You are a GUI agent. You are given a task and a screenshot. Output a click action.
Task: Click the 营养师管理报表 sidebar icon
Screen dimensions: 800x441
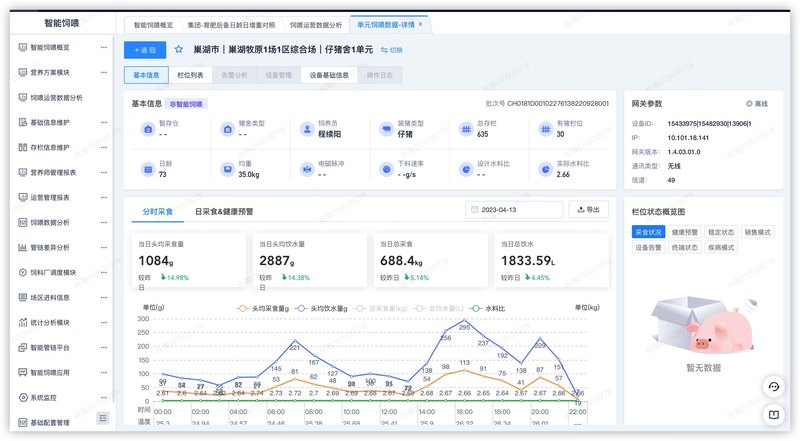pos(22,173)
